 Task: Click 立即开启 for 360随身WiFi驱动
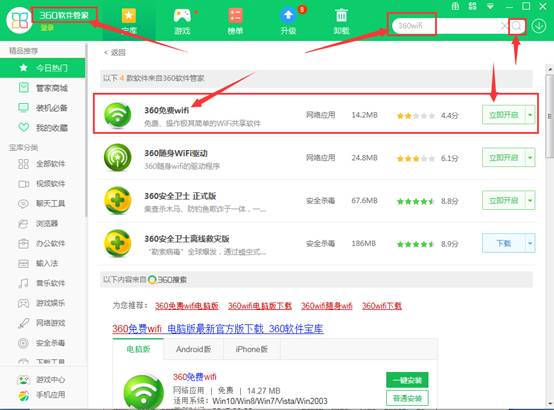tap(503, 158)
